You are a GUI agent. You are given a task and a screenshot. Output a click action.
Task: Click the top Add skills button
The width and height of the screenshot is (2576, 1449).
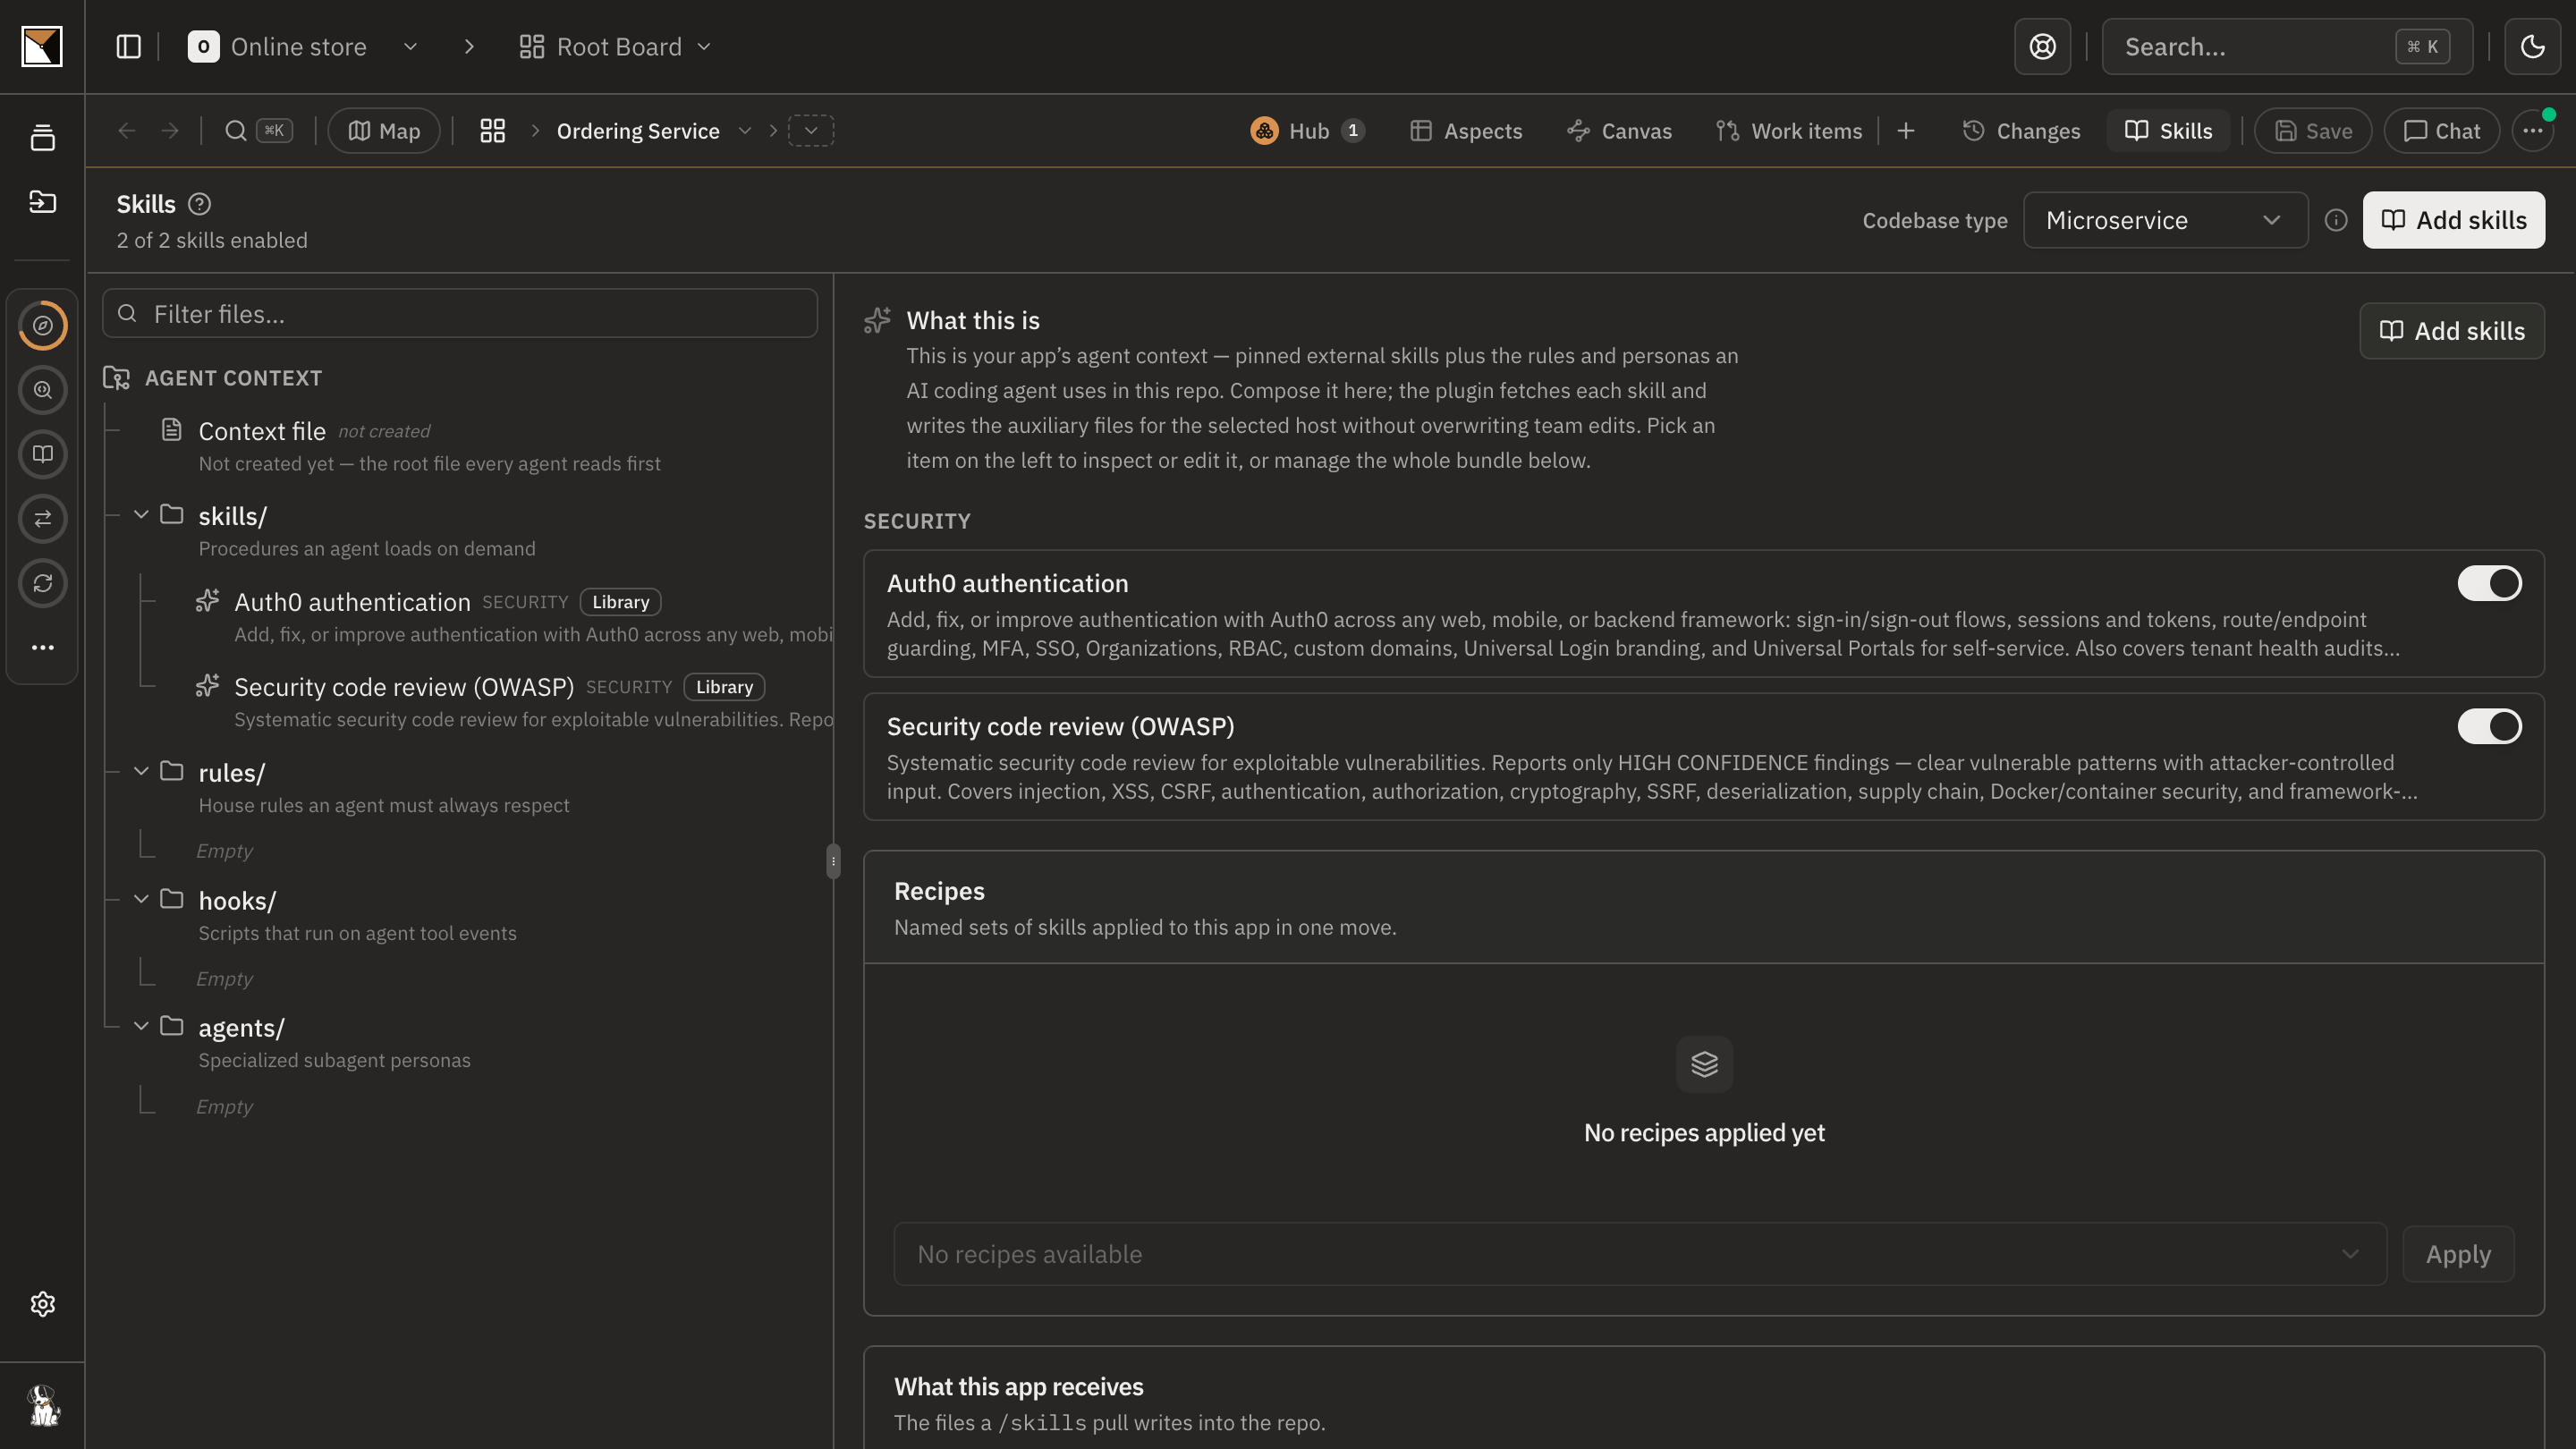coord(2453,220)
